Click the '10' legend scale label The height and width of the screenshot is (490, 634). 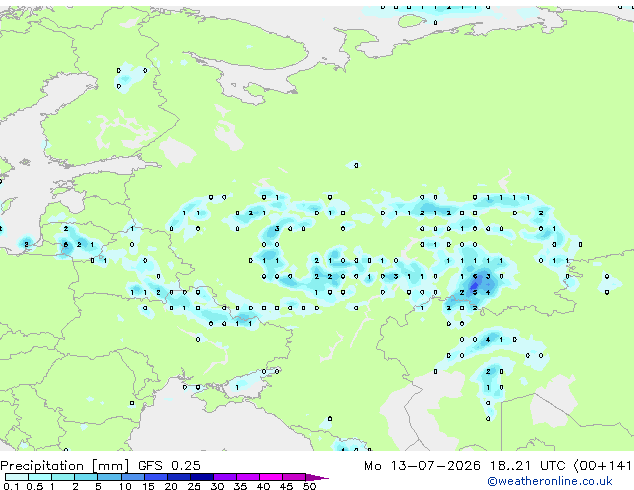(125, 486)
